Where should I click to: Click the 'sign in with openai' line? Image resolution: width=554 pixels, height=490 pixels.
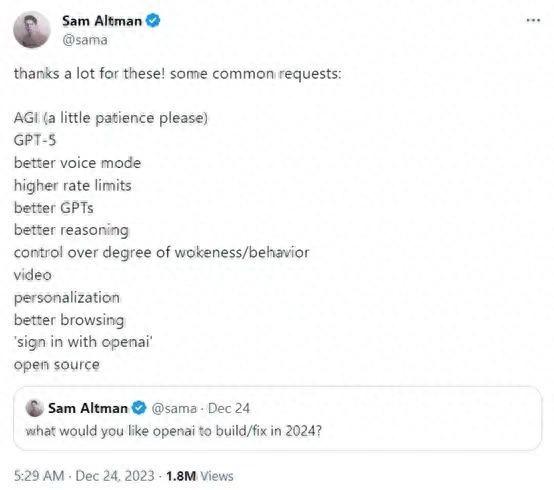[83, 342]
